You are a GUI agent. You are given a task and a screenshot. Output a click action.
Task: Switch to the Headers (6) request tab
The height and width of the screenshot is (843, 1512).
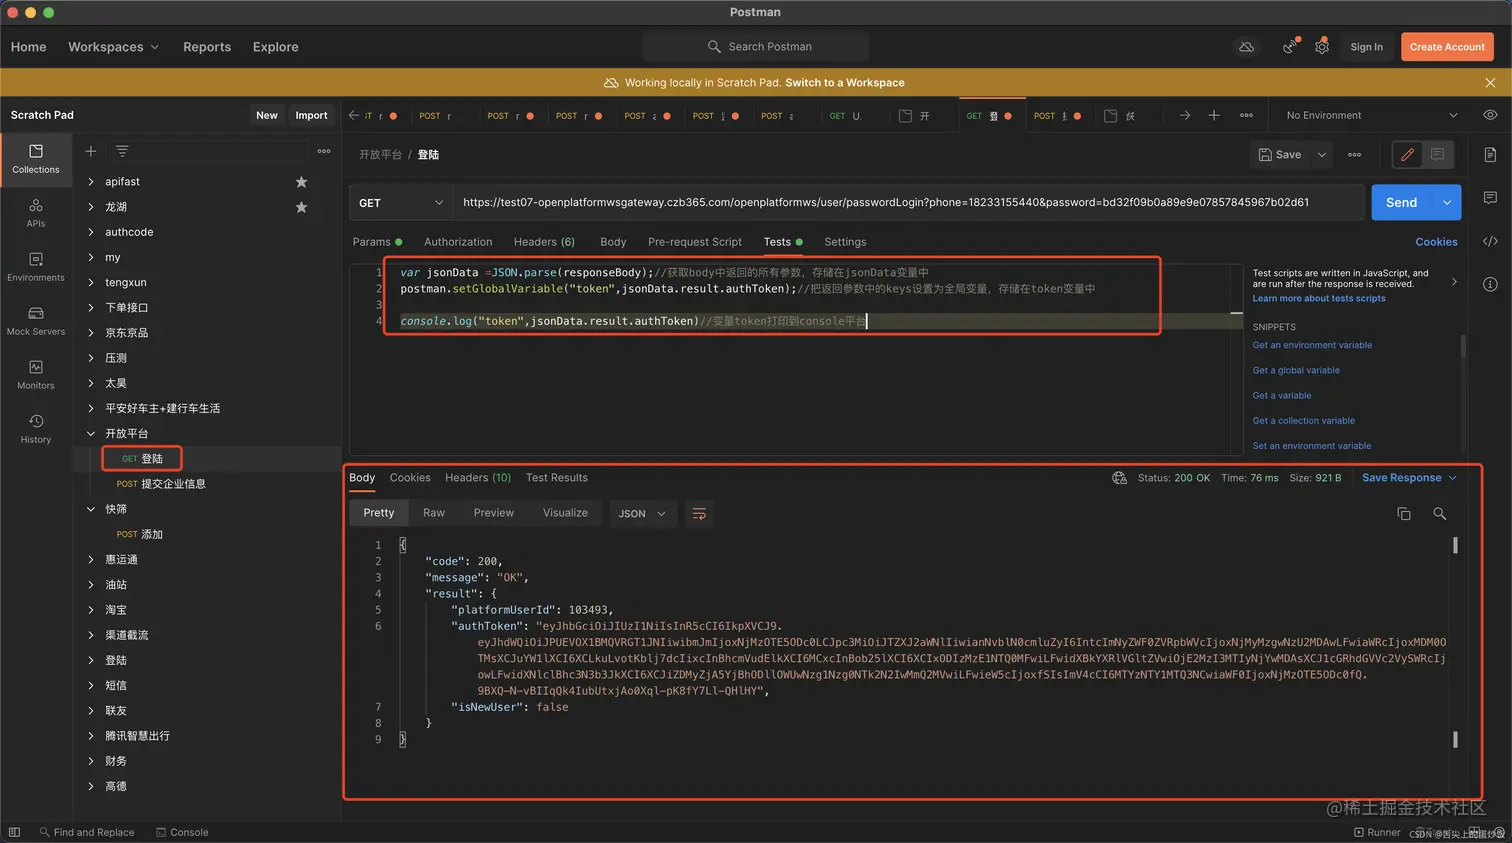(x=544, y=242)
